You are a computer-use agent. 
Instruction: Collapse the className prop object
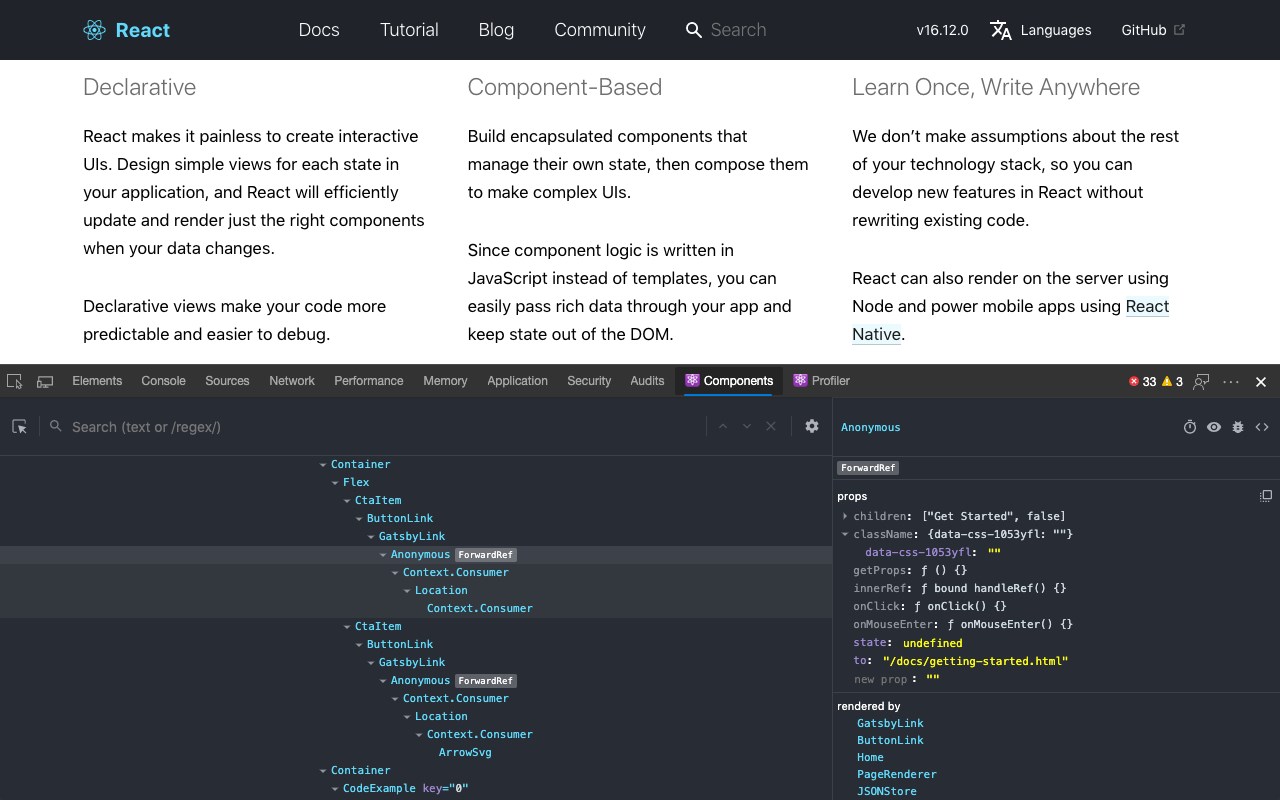(845, 534)
